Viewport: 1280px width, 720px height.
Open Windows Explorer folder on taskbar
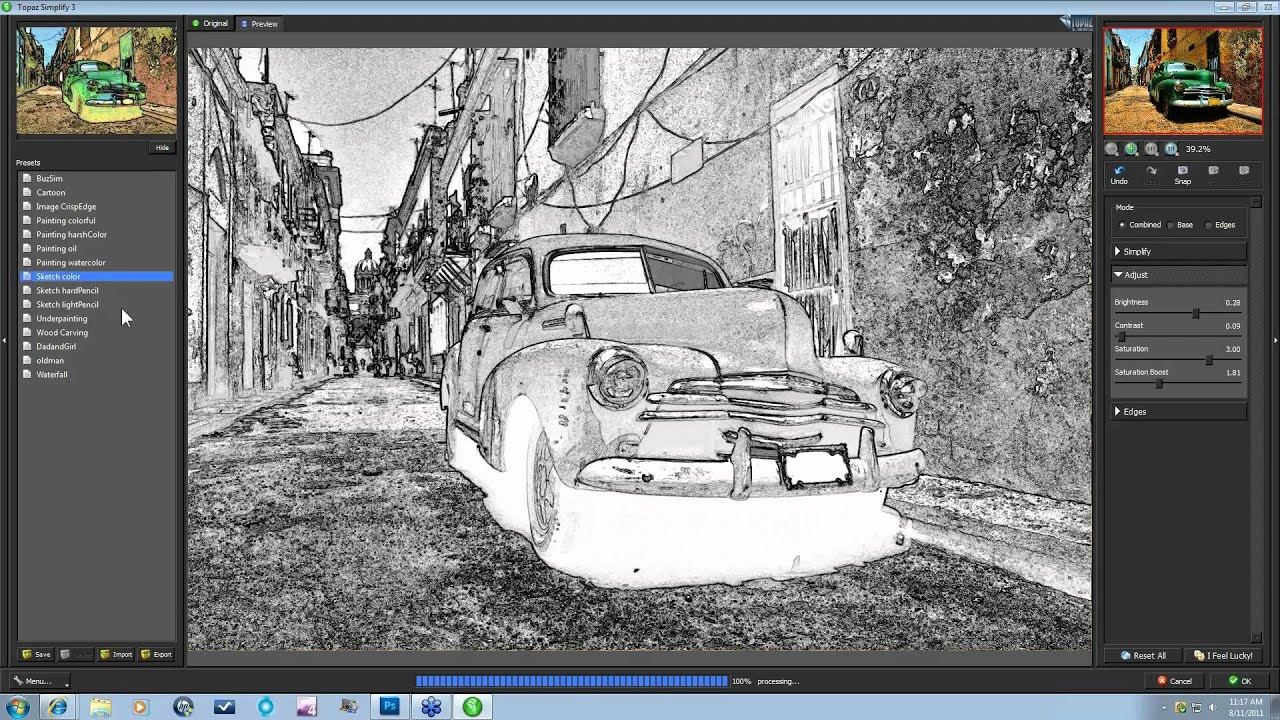click(100, 707)
